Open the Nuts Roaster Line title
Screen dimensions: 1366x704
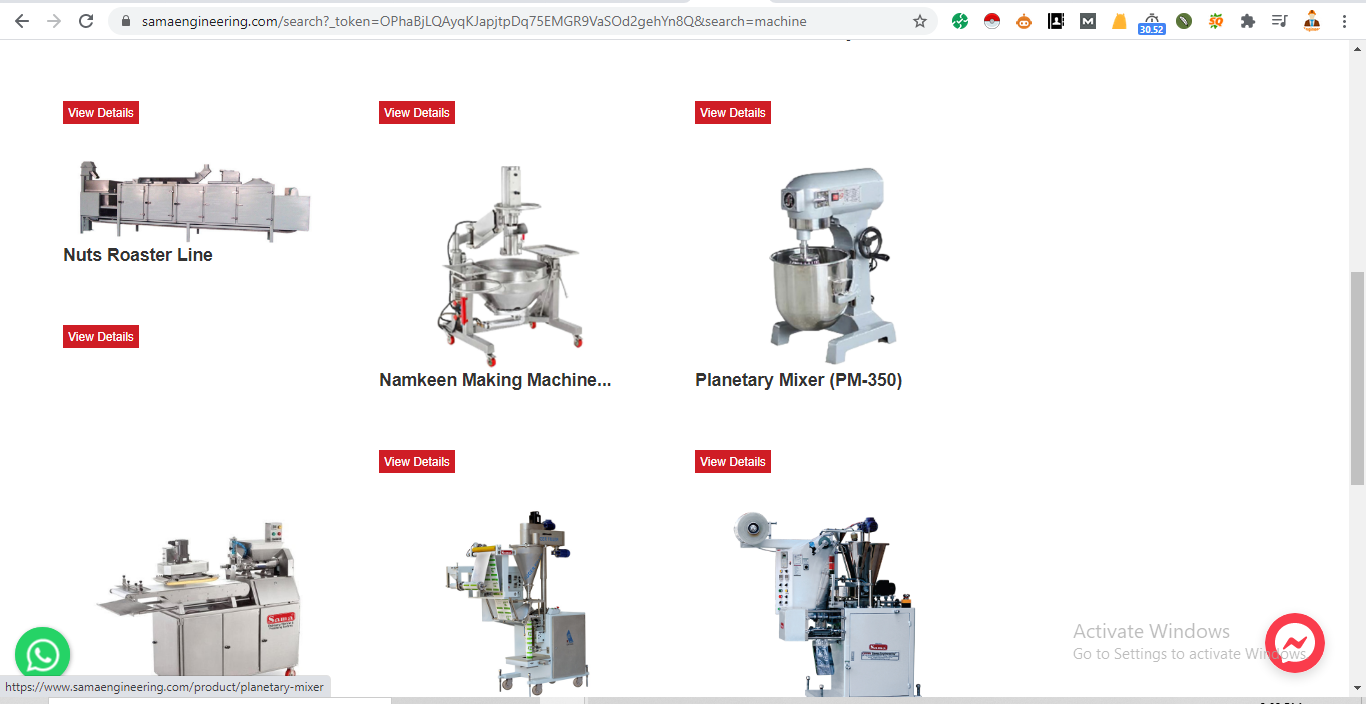click(138, 255)
